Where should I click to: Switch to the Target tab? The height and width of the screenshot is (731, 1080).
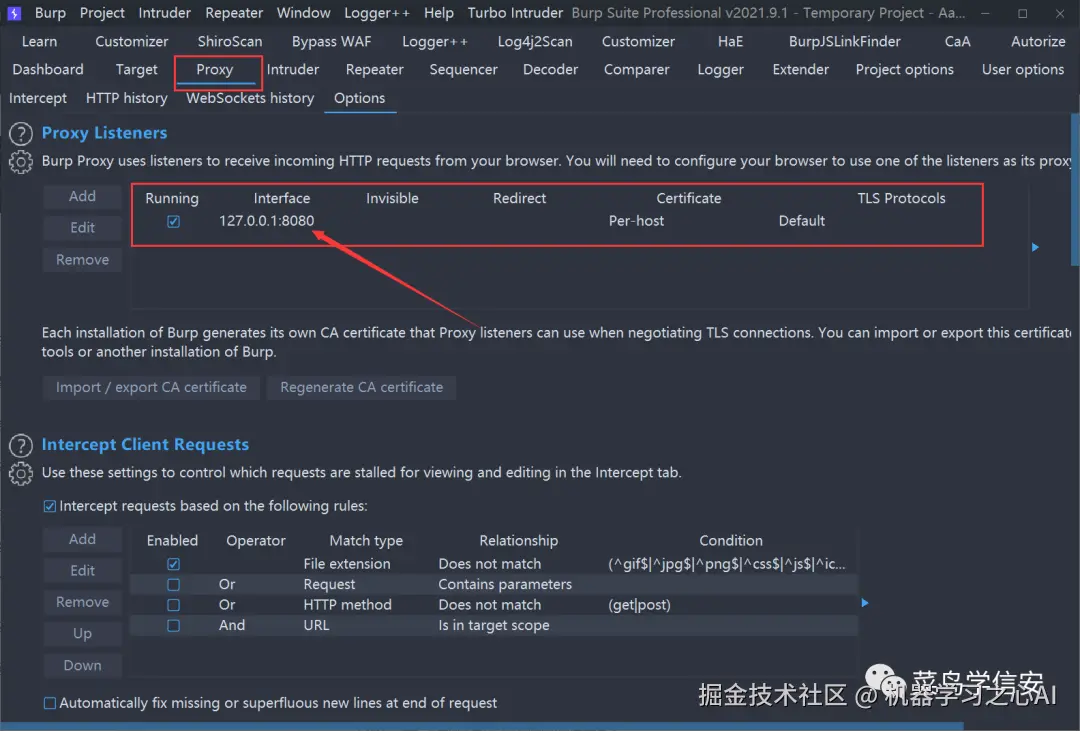point(136,70)
